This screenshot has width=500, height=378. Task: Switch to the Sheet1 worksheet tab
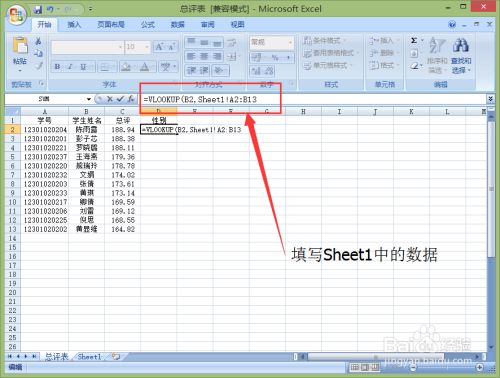(x=89, y=357)
